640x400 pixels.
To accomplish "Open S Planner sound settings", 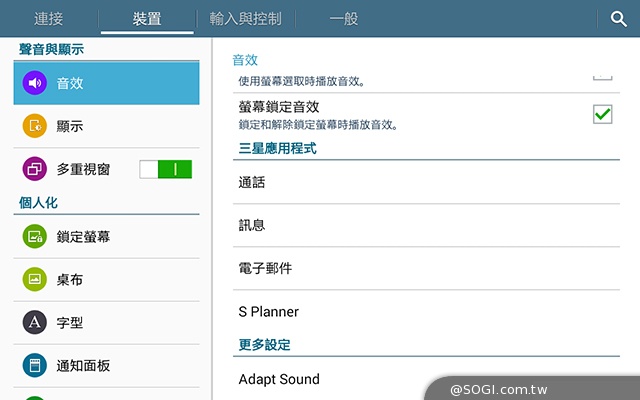I will (x=427, y=311).
